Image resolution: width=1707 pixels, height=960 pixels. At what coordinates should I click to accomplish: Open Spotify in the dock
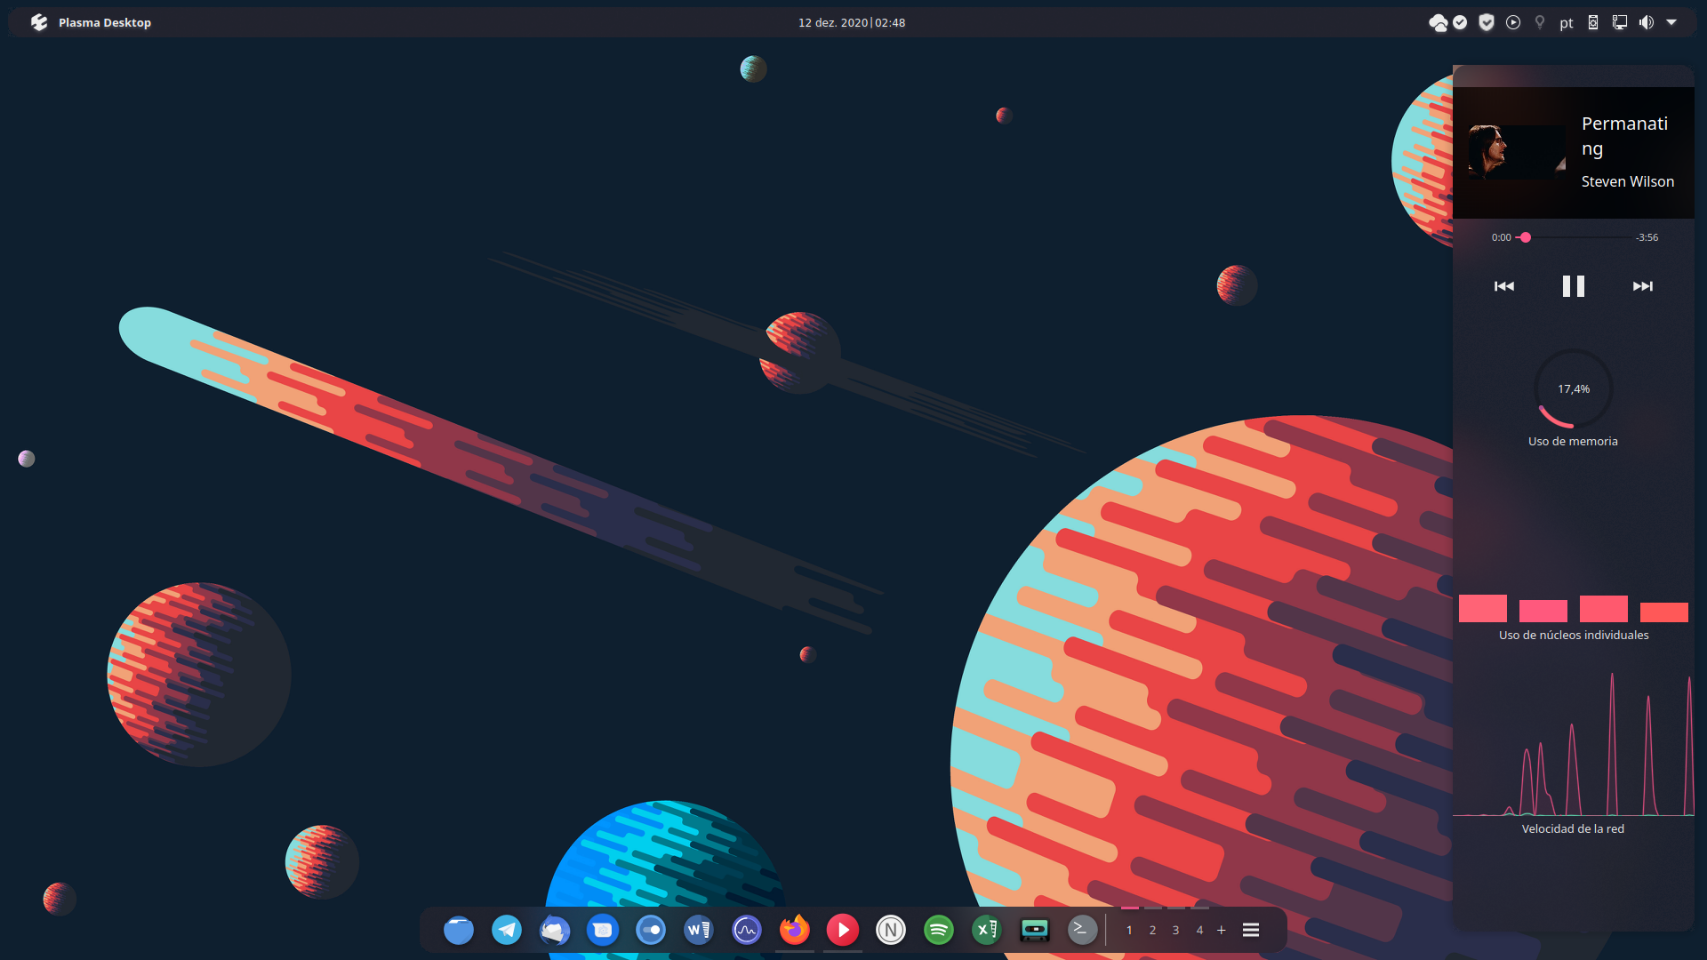click(x=938, y=930)
